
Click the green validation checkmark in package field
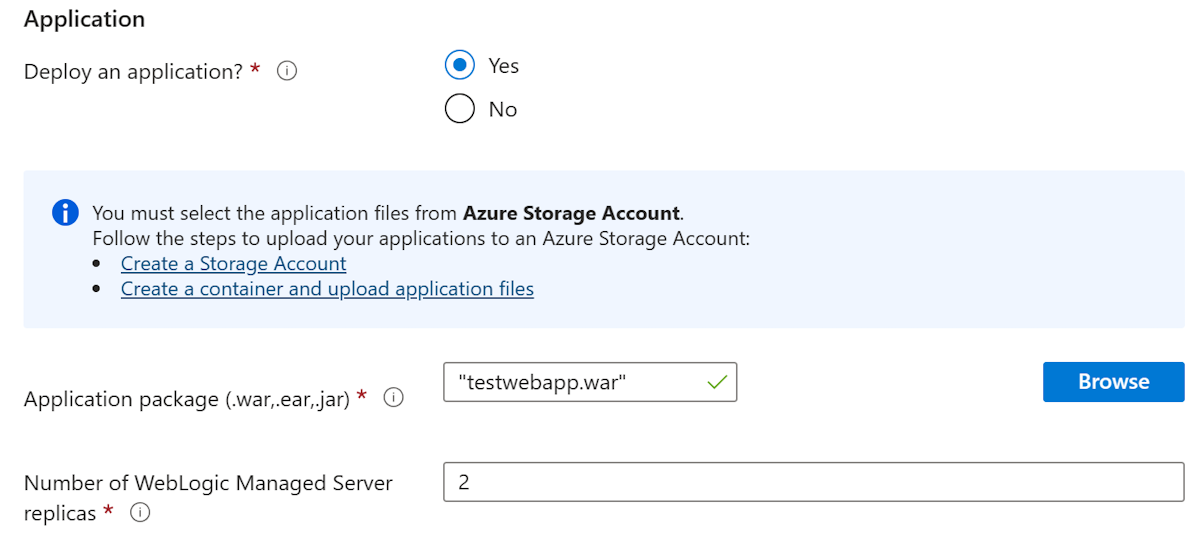pos(716,382)
